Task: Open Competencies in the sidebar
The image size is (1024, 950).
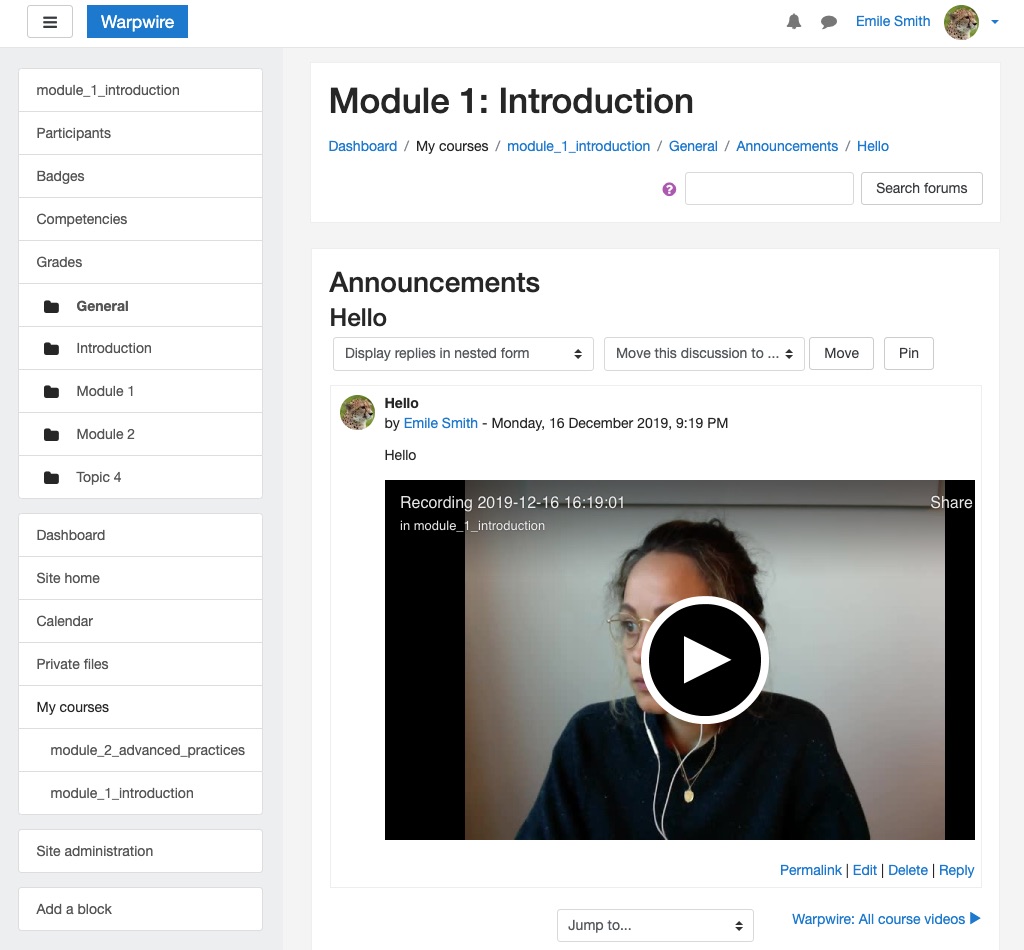Action: point(140,219)
